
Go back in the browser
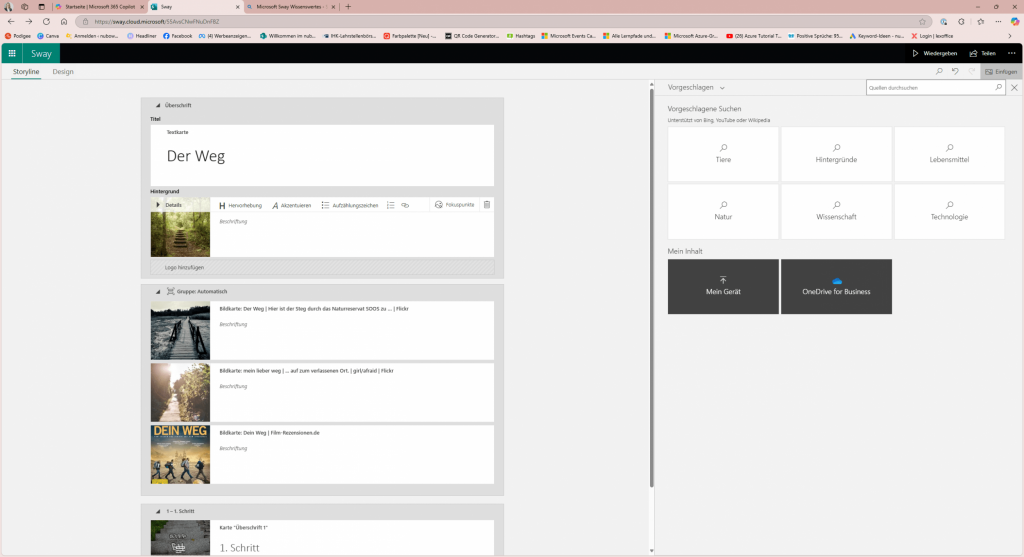11,22
